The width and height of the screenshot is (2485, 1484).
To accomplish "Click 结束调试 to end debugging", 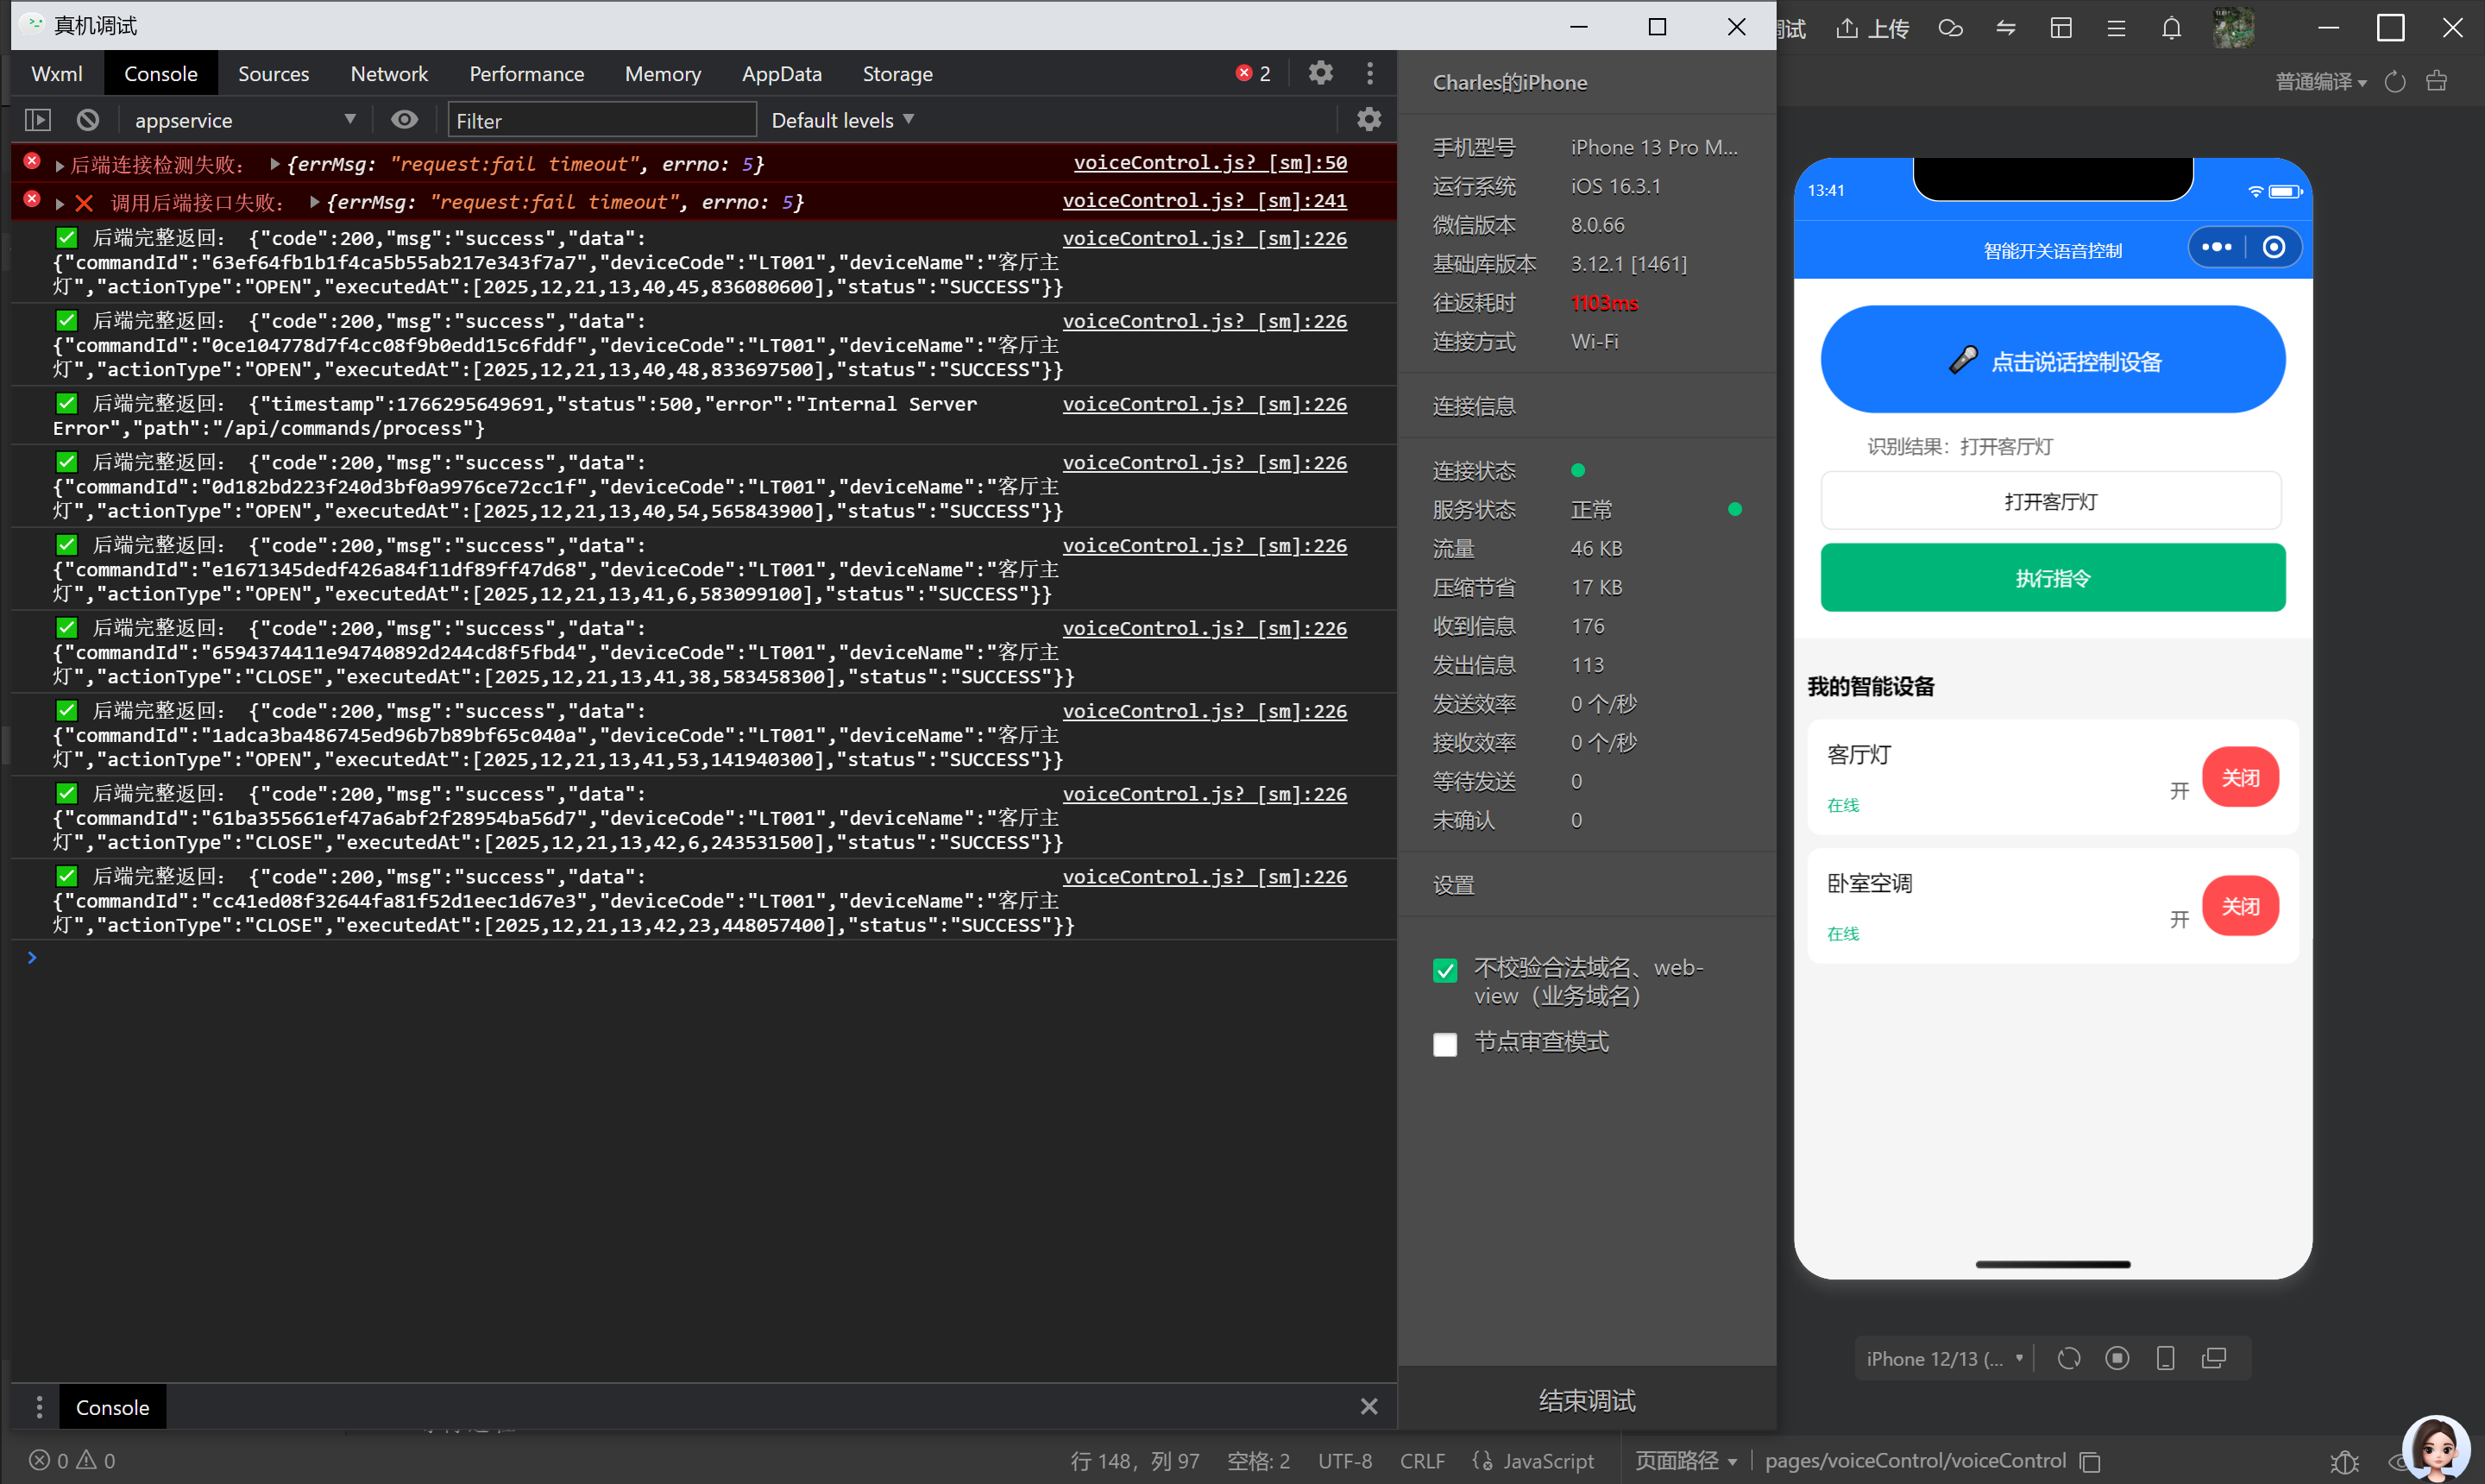I will (1586, 1400).
